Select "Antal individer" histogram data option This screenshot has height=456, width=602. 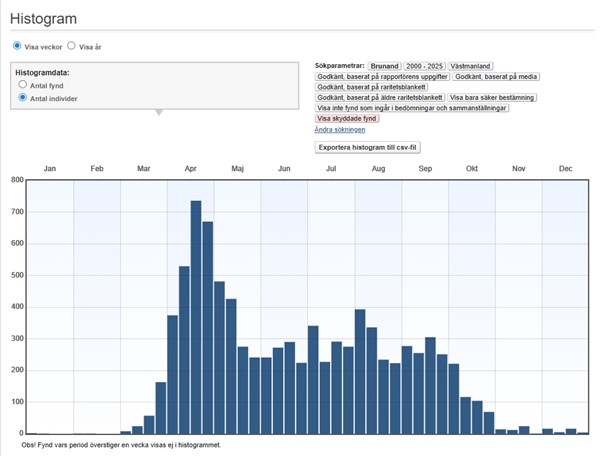click(x=23, y=98)
